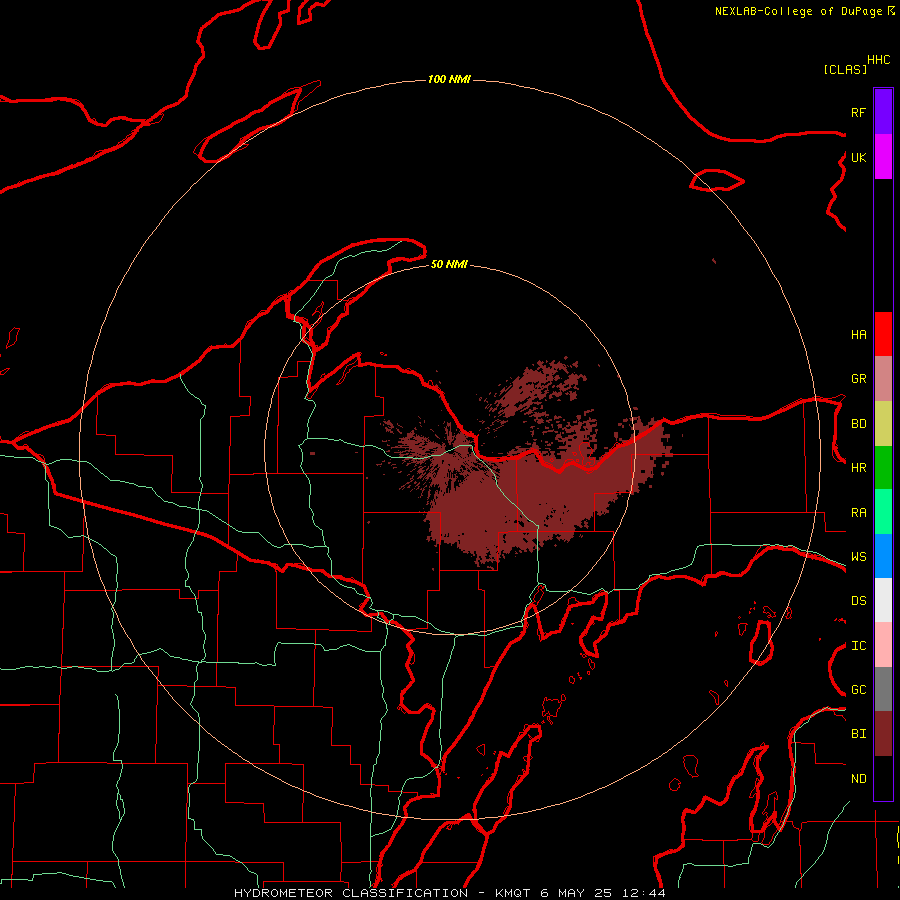This screenshot has height=900, width=900.
Task: Click the HYDROMETEOR CLASSIFICATION title text
Action: [351, 893]
